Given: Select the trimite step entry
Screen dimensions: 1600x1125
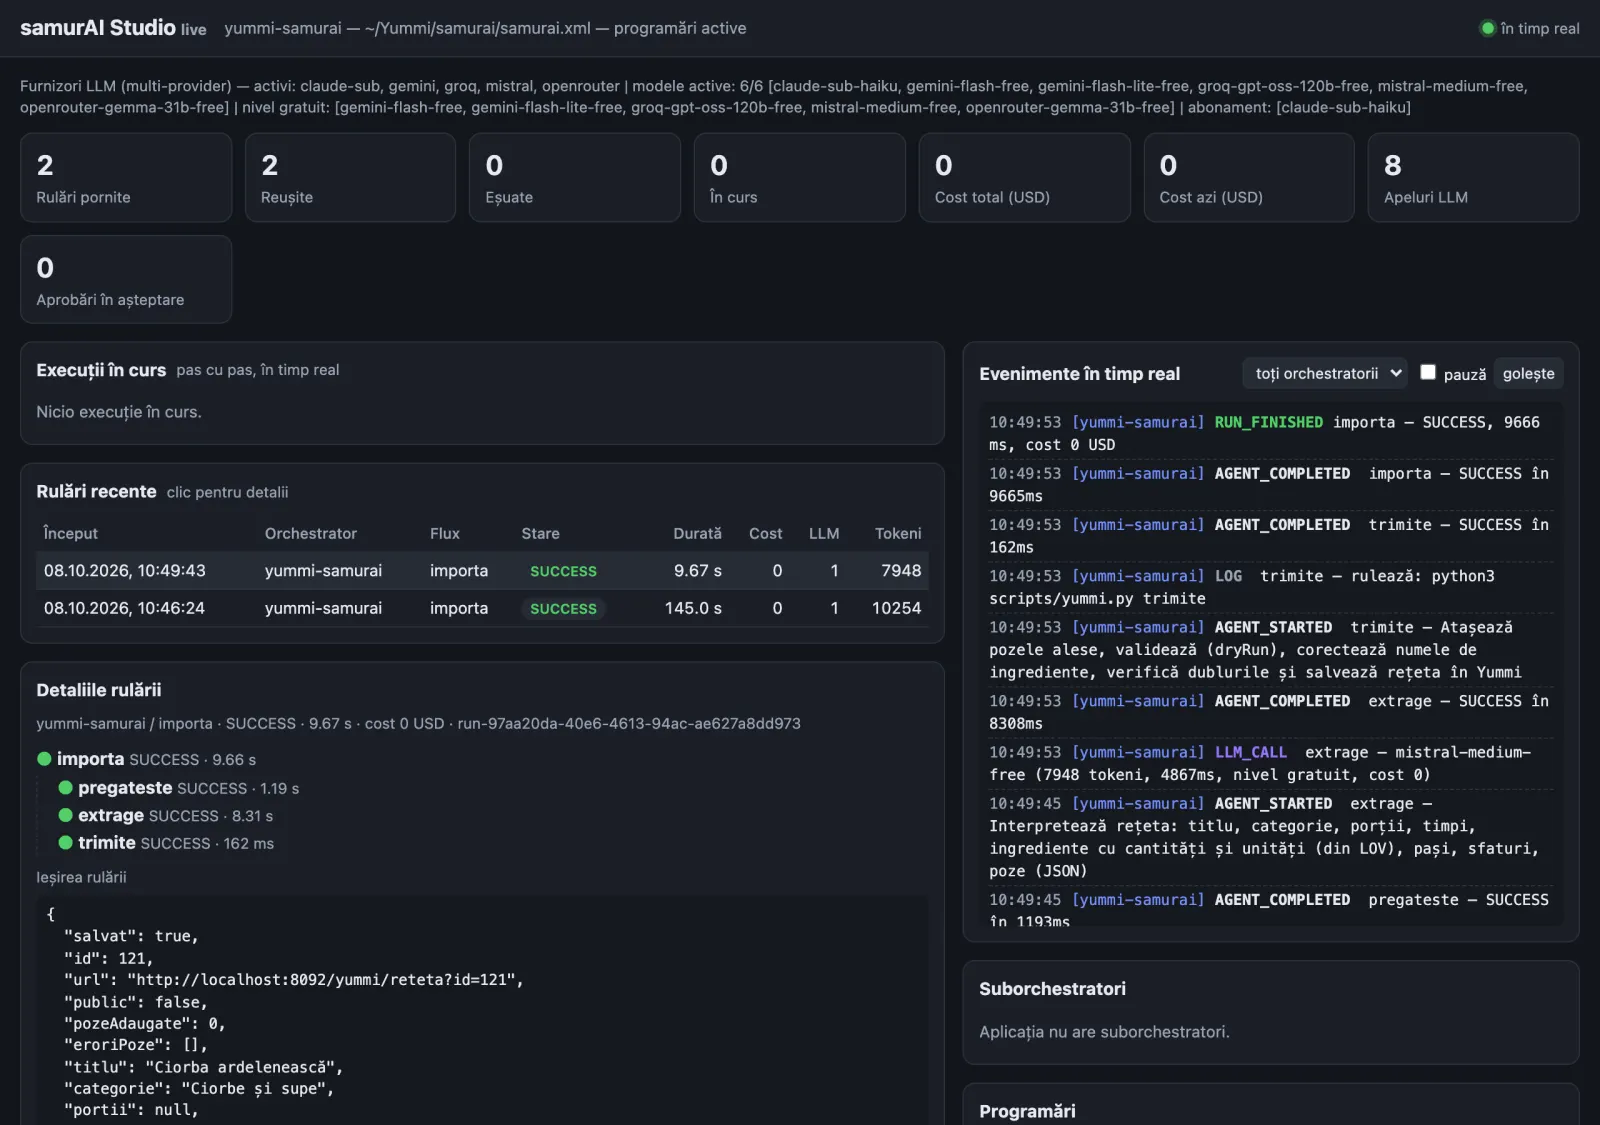Looking at the screenshot, I should click(166, 843).
